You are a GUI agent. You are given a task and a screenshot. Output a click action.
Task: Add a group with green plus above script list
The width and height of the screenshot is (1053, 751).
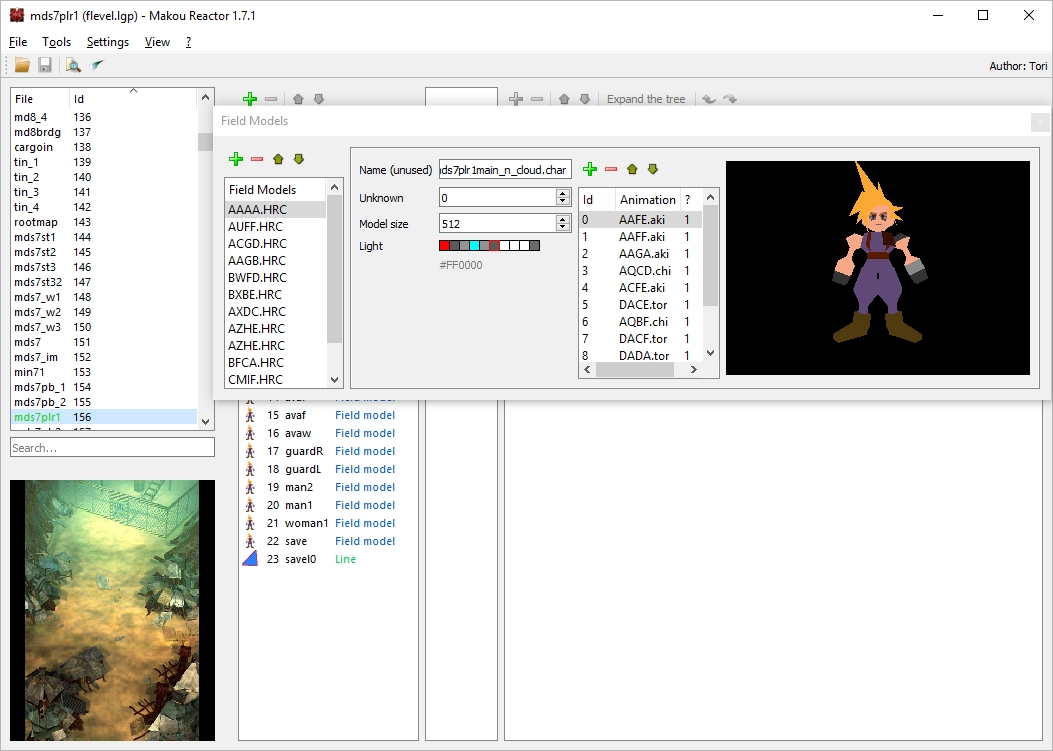(250, 99)
